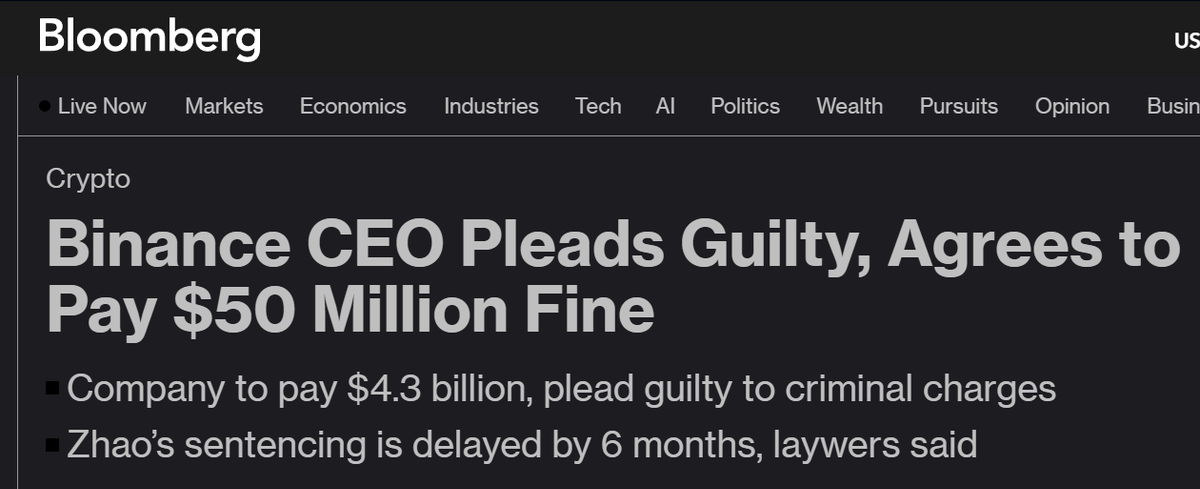Viewport: 1200px width, 489px height.
Task: Open the Live Now section
Action: [x=102, y=106]
